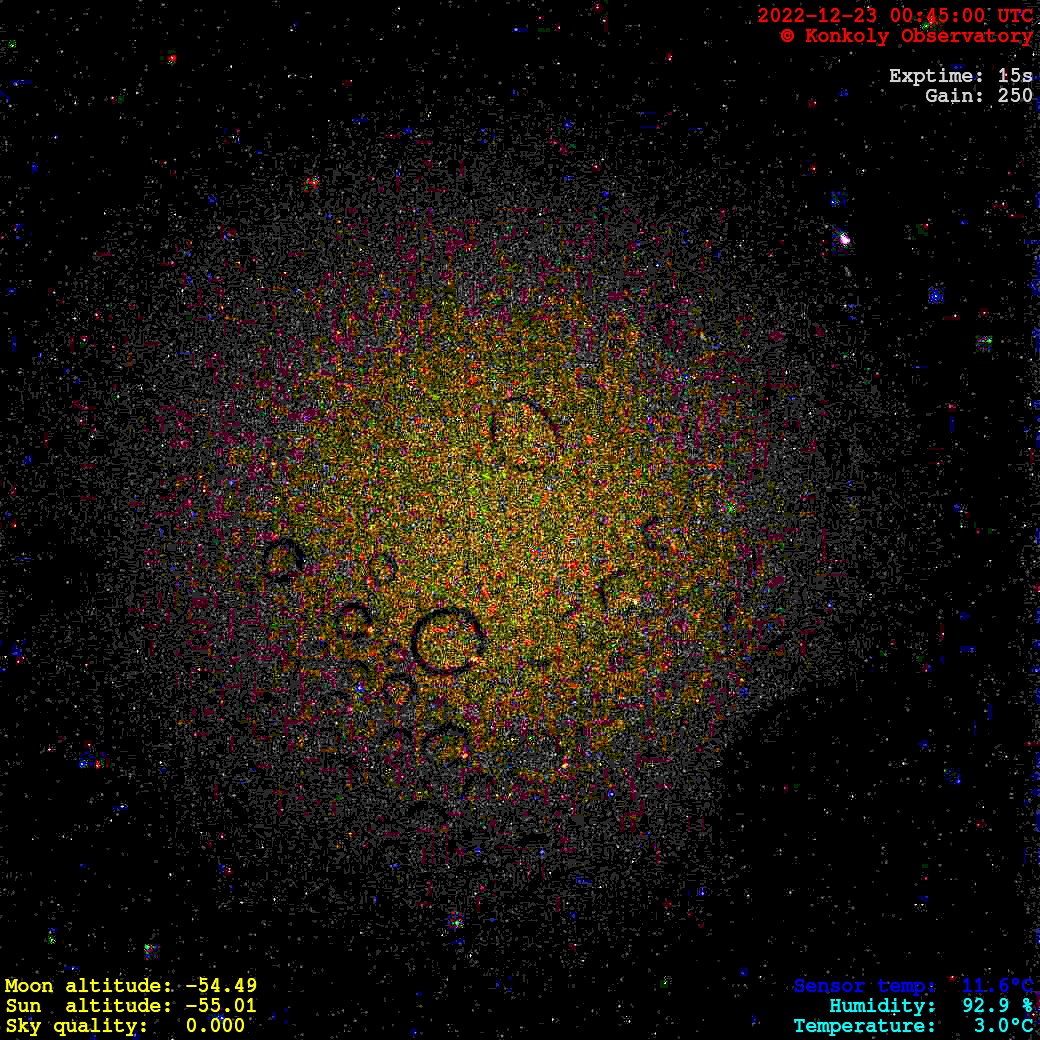The image size is (1040, 1040).
Task: Click the green pixel cluster at bottom left
Action: point(150,949)
